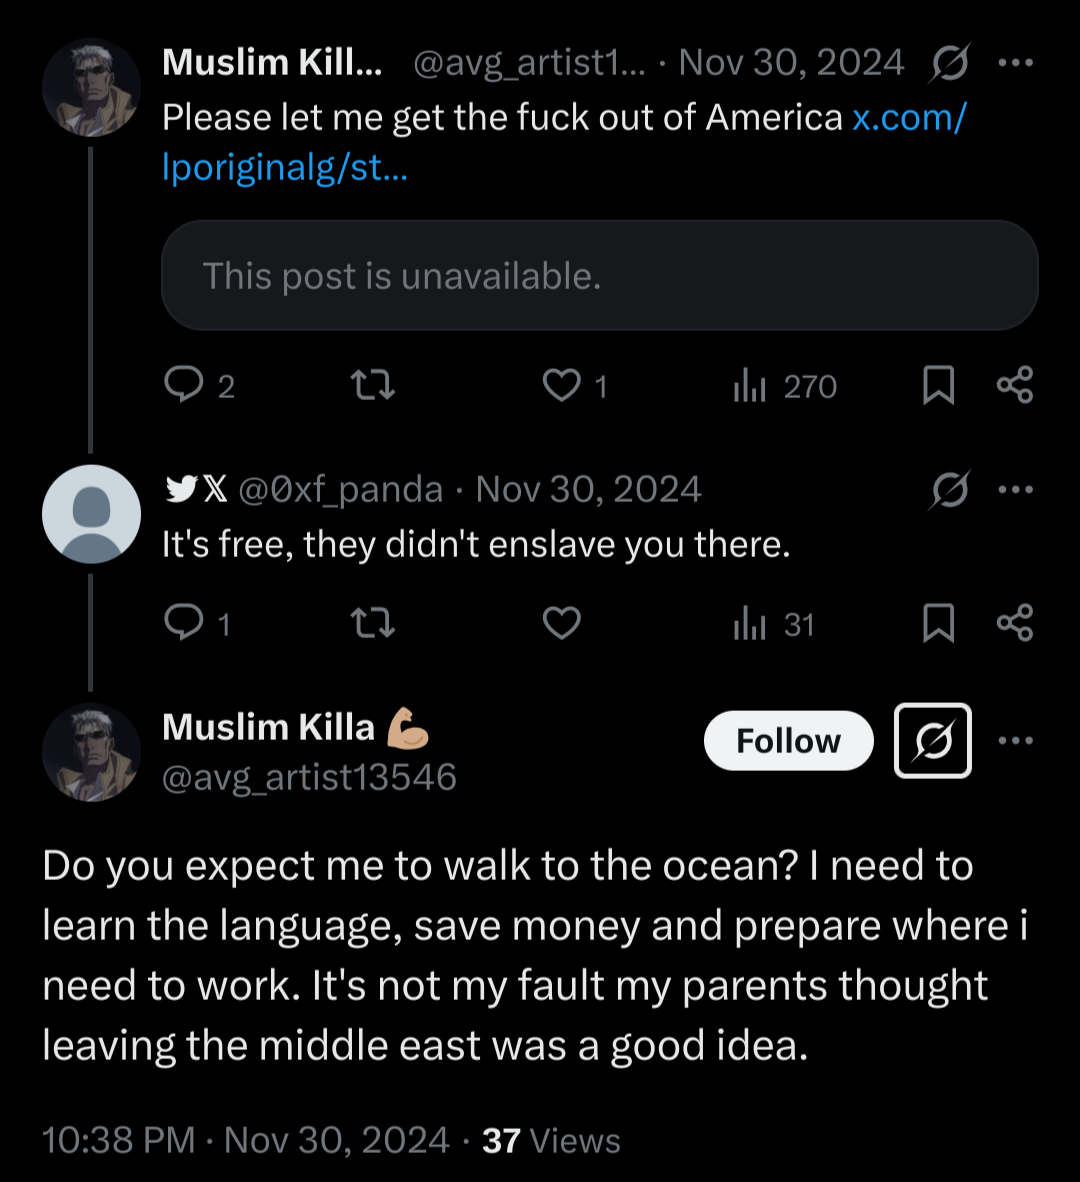Share the @0xf_panda reply

click(x=1015, y=623)
